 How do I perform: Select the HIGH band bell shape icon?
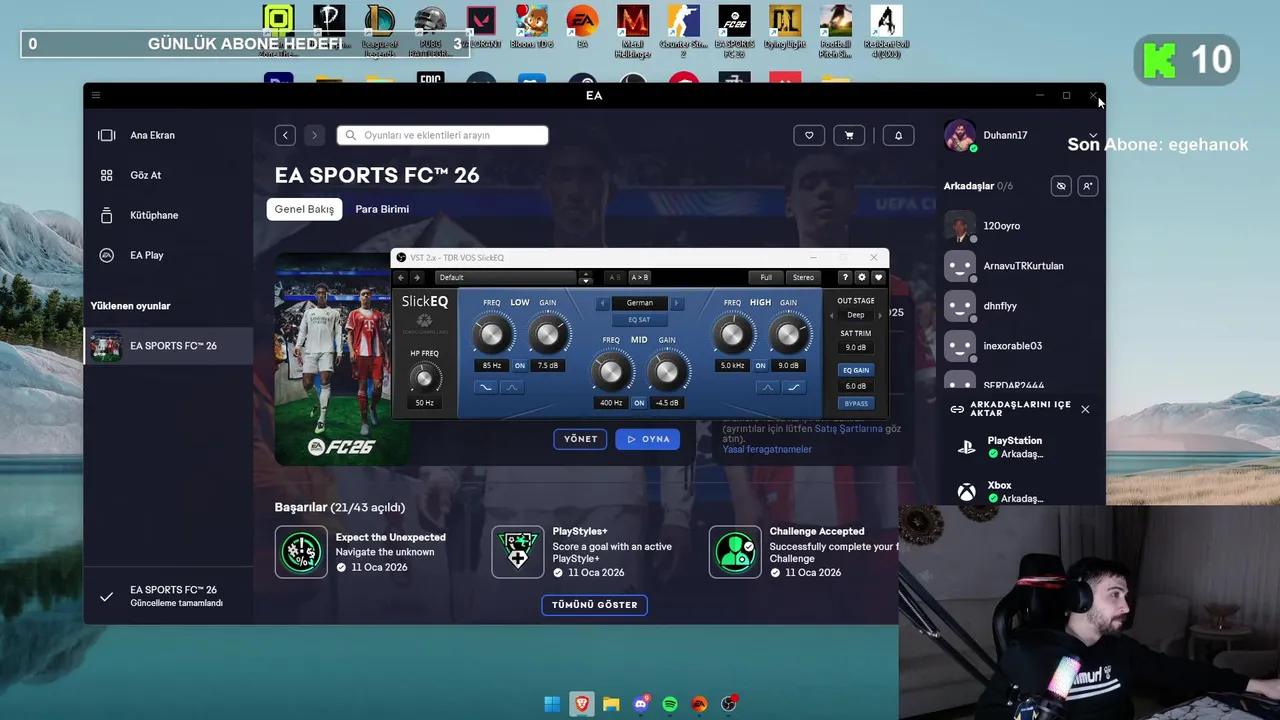(768, 387)
